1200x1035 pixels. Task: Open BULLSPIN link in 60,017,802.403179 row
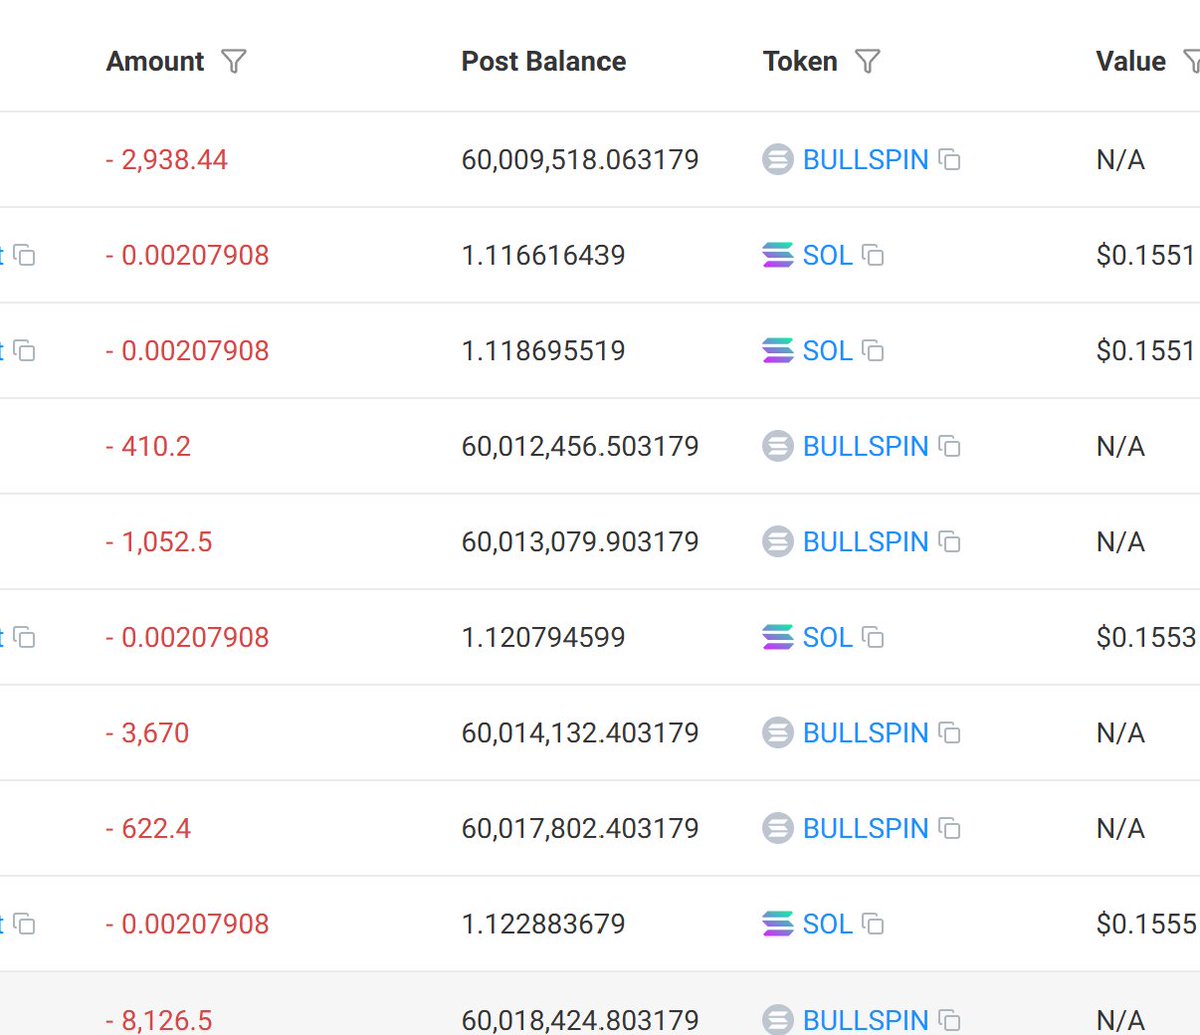pos(866,829)
